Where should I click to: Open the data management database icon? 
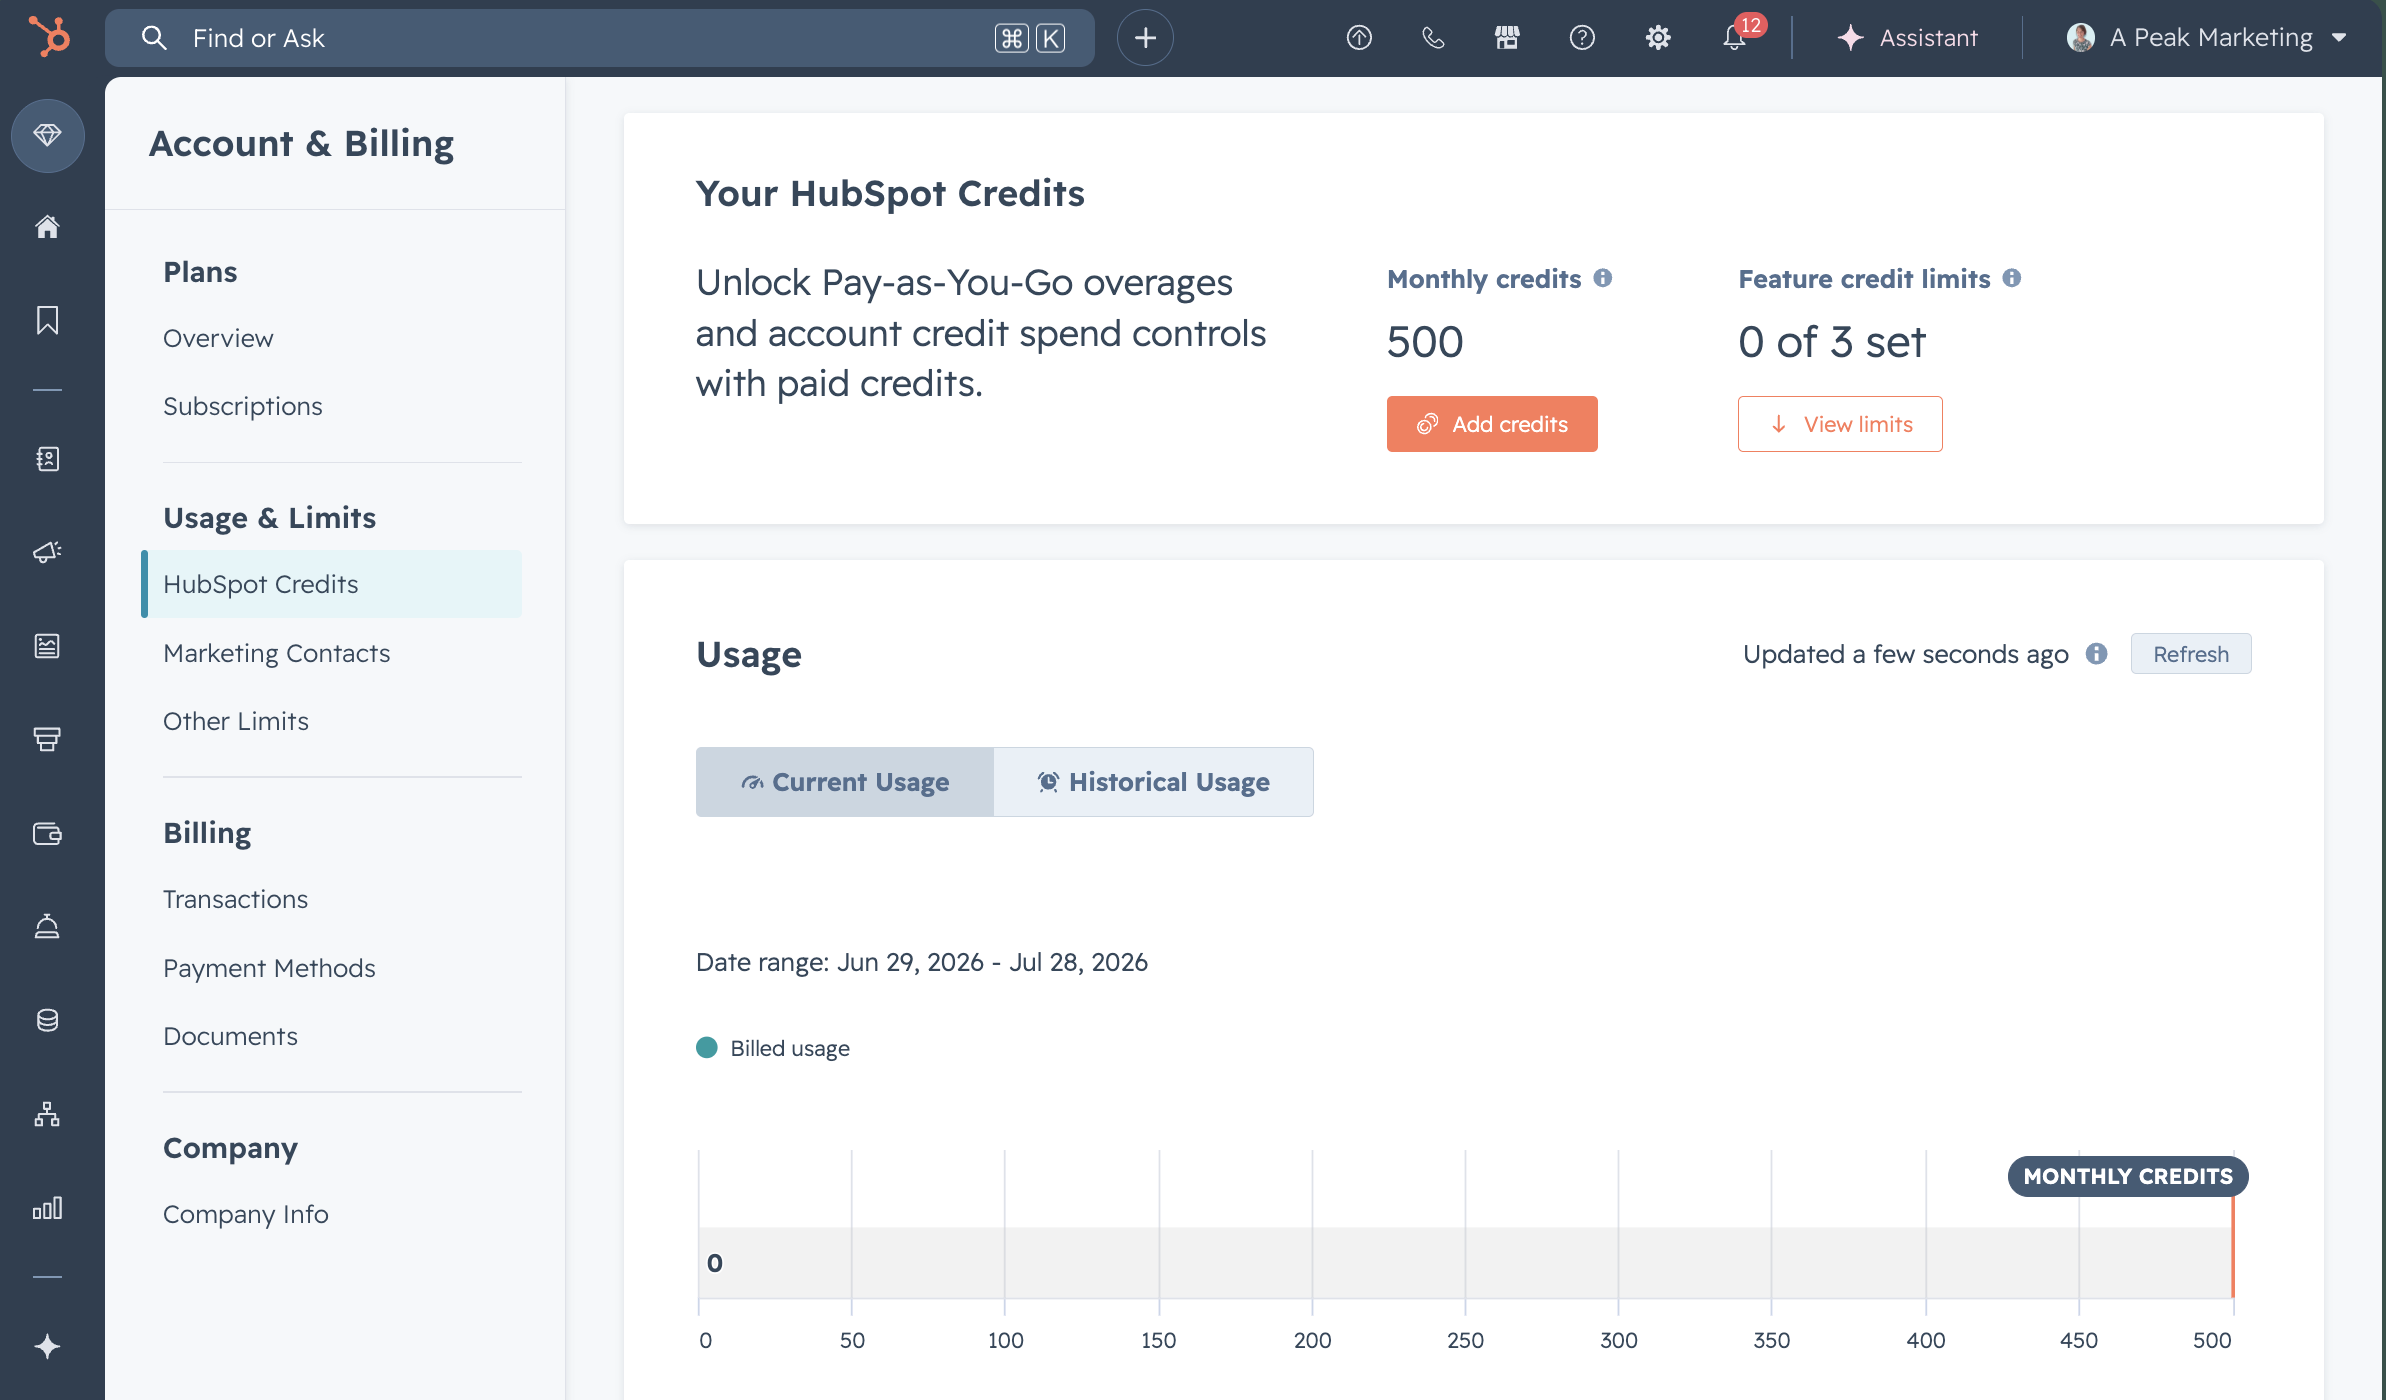[x=47, y=1020]
